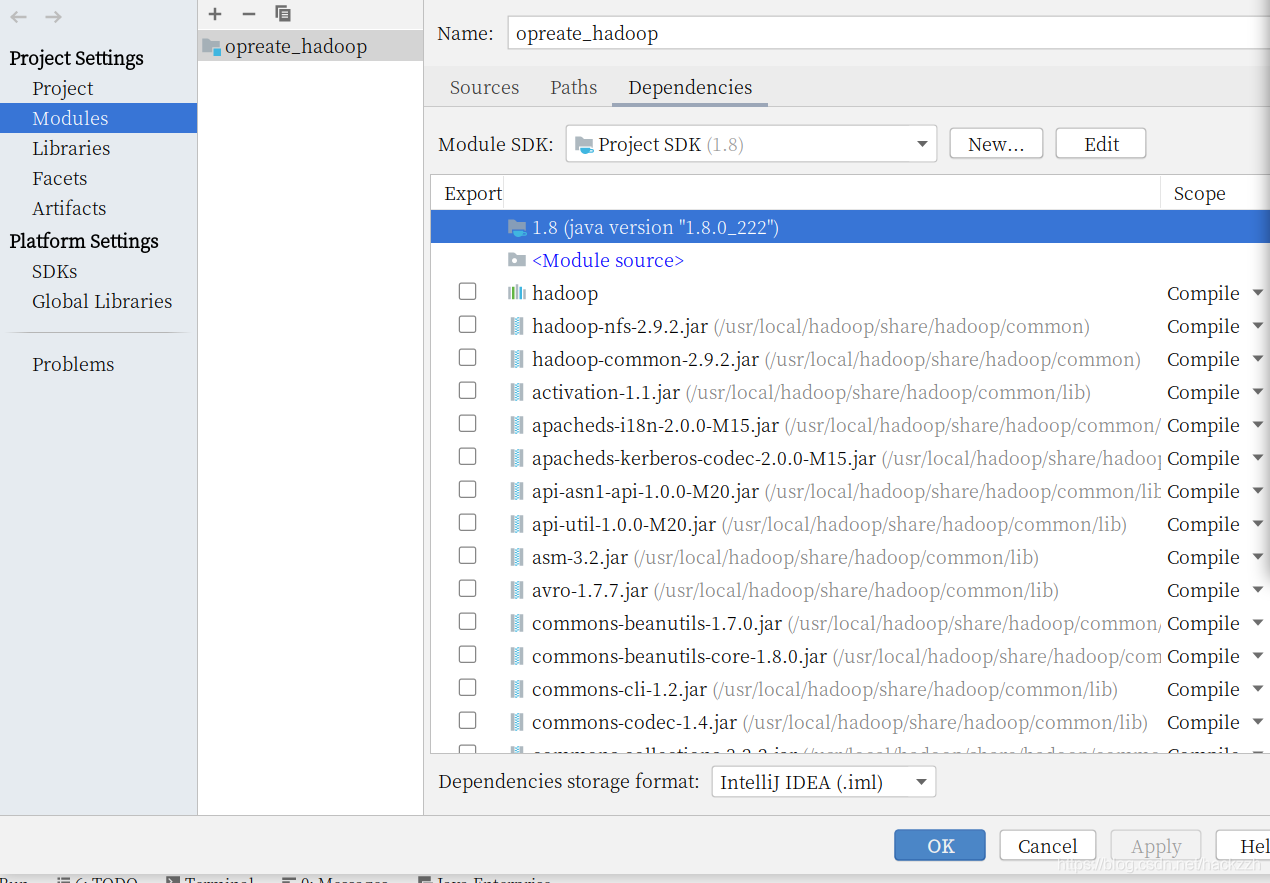
Task: Click the Edit SDK button
Action: 1101,144
